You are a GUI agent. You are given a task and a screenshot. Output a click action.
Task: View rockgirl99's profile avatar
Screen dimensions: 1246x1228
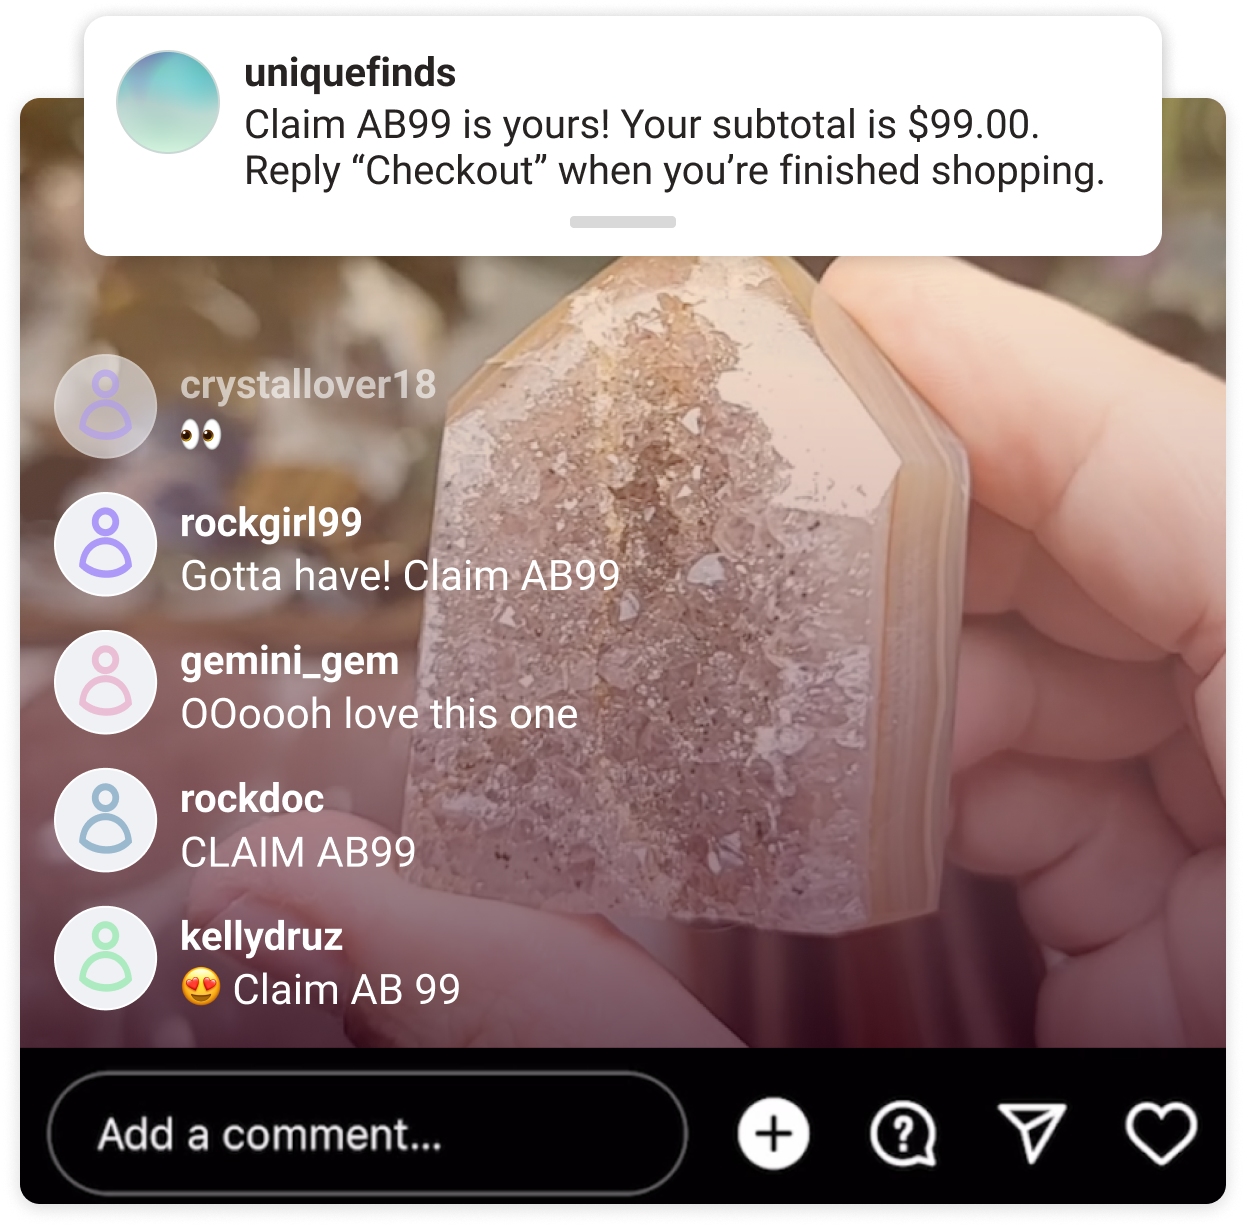tap(105, 544)
